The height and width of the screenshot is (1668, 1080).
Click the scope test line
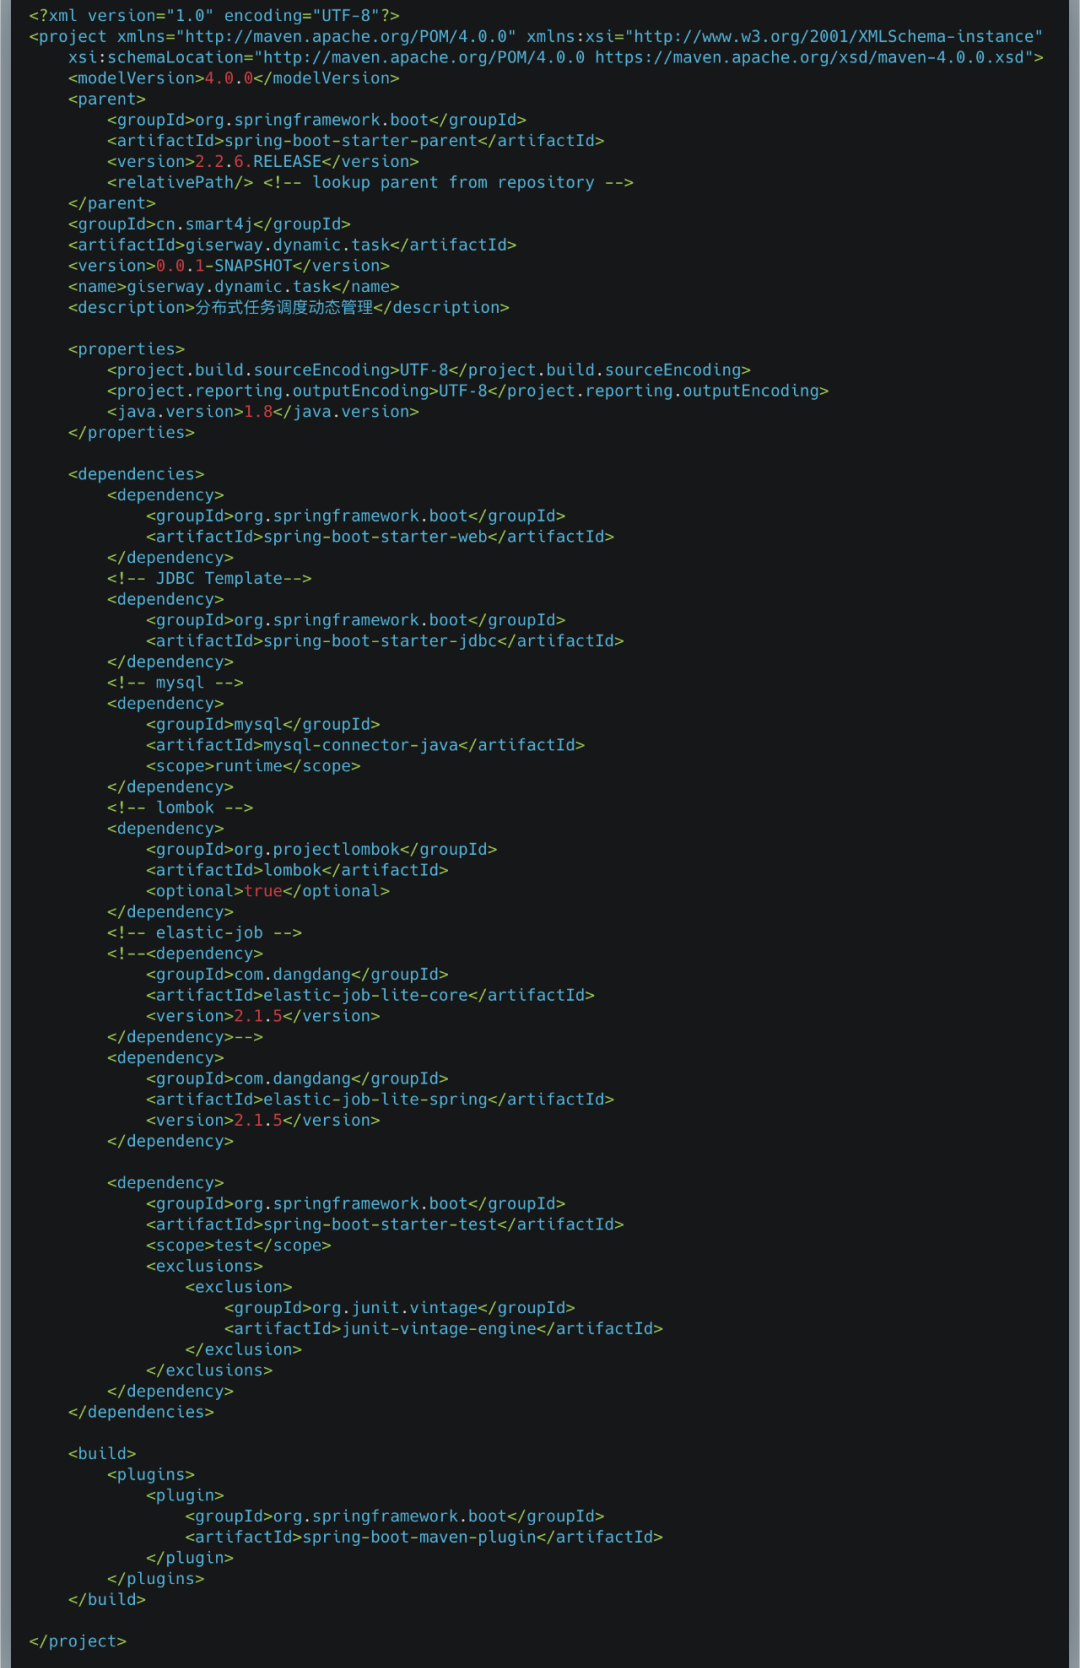[238, 1245]
